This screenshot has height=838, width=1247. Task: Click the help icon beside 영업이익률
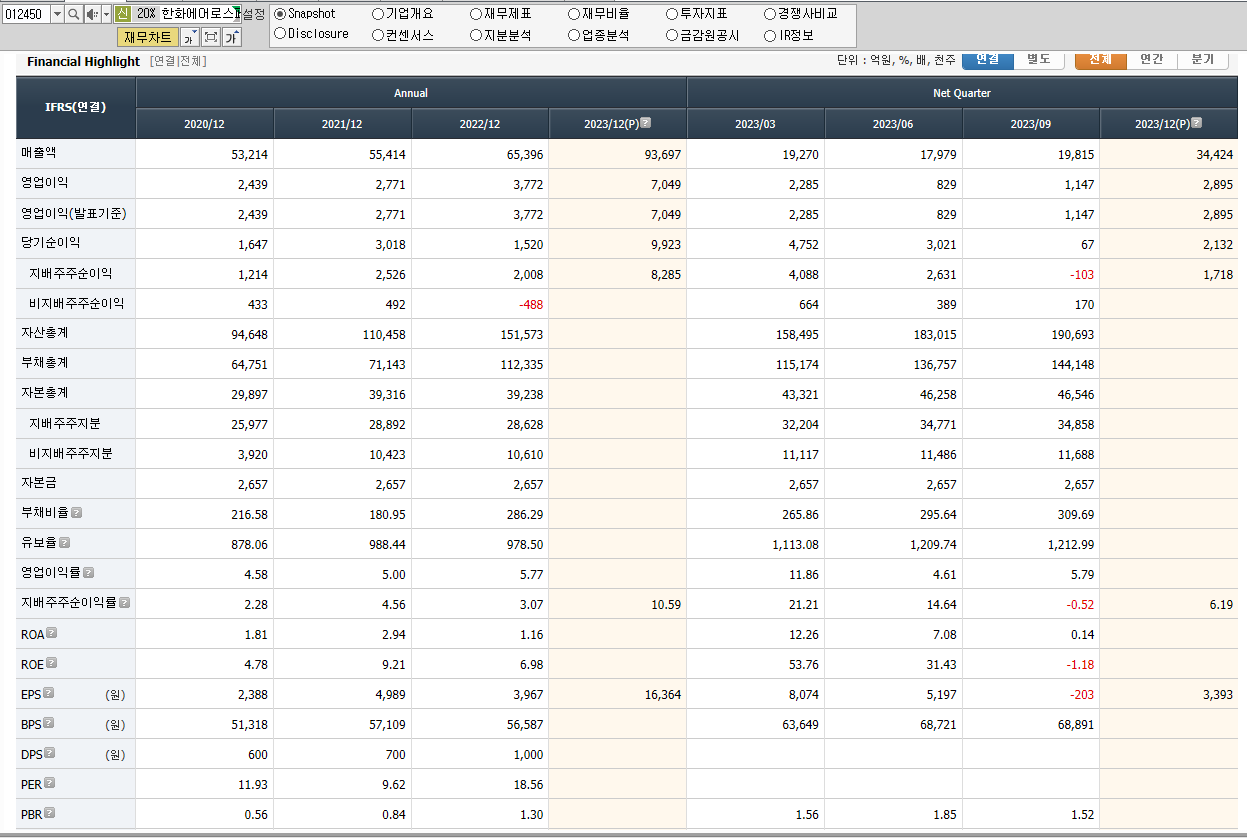coord(89,572)
